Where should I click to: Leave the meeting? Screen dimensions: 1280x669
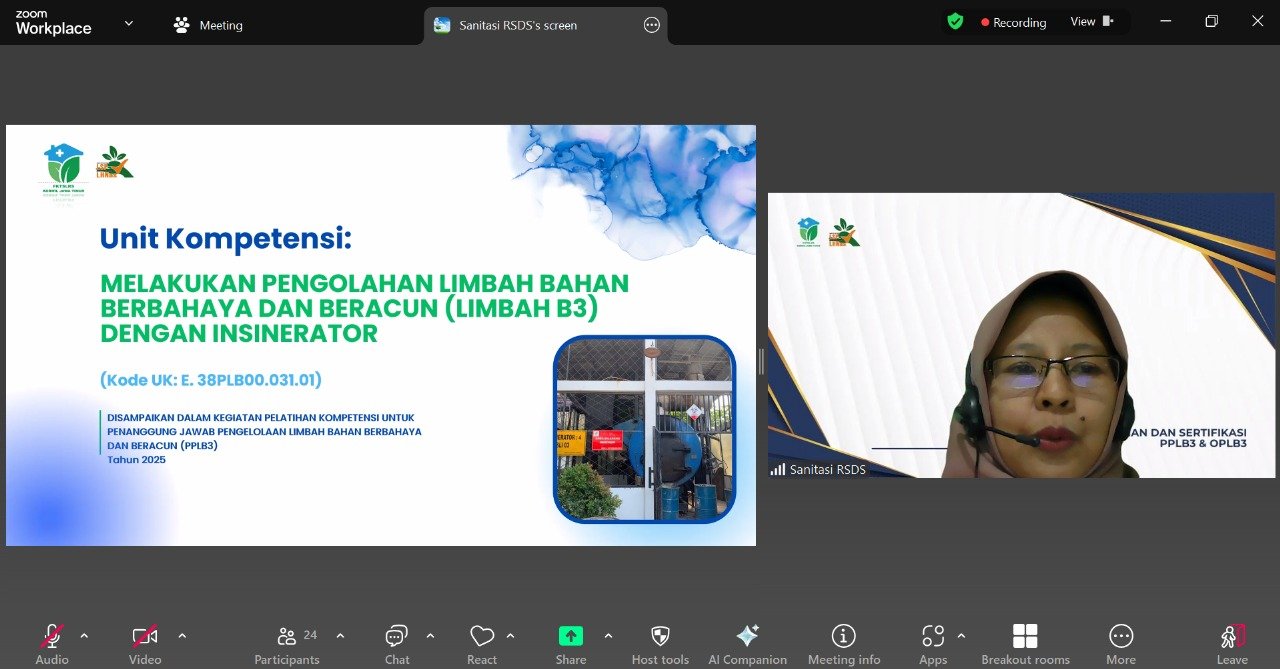click(1232, 643)
